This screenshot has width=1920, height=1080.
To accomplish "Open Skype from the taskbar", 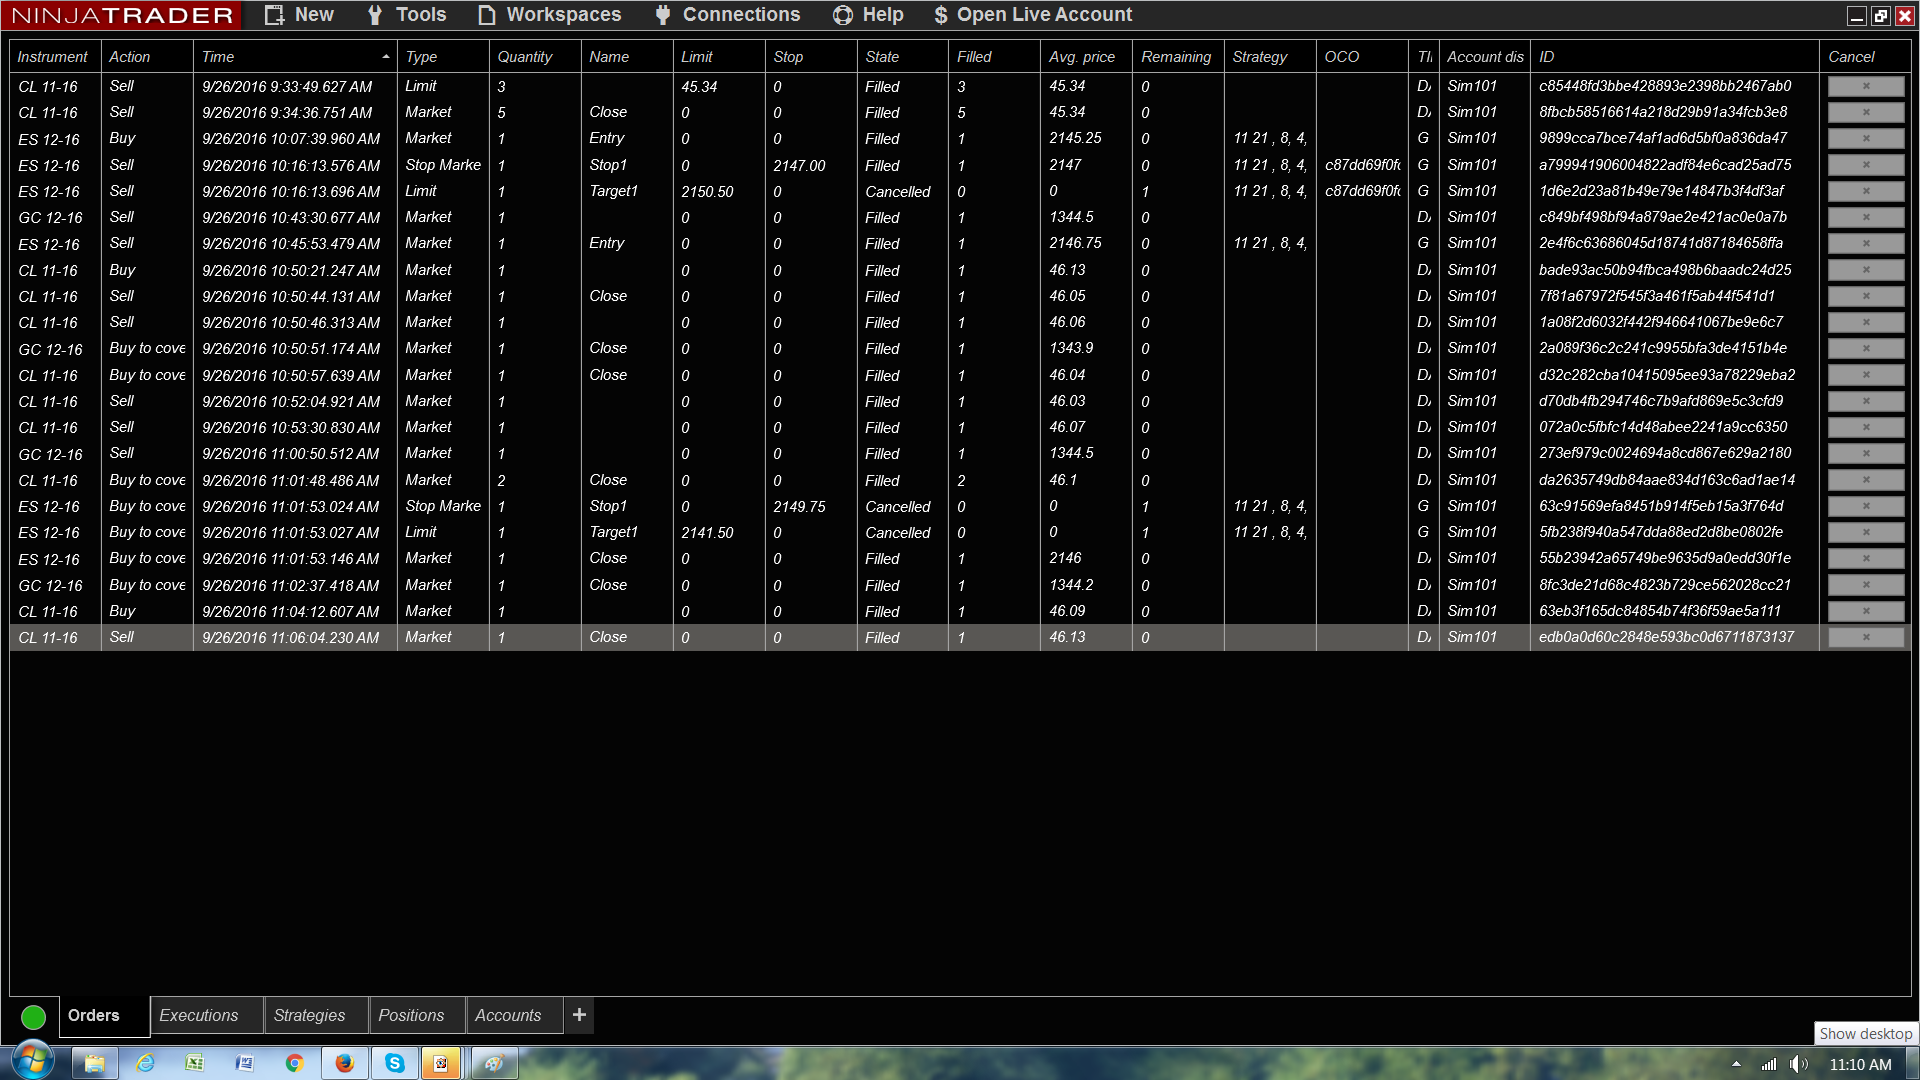I will (395, 1063).
